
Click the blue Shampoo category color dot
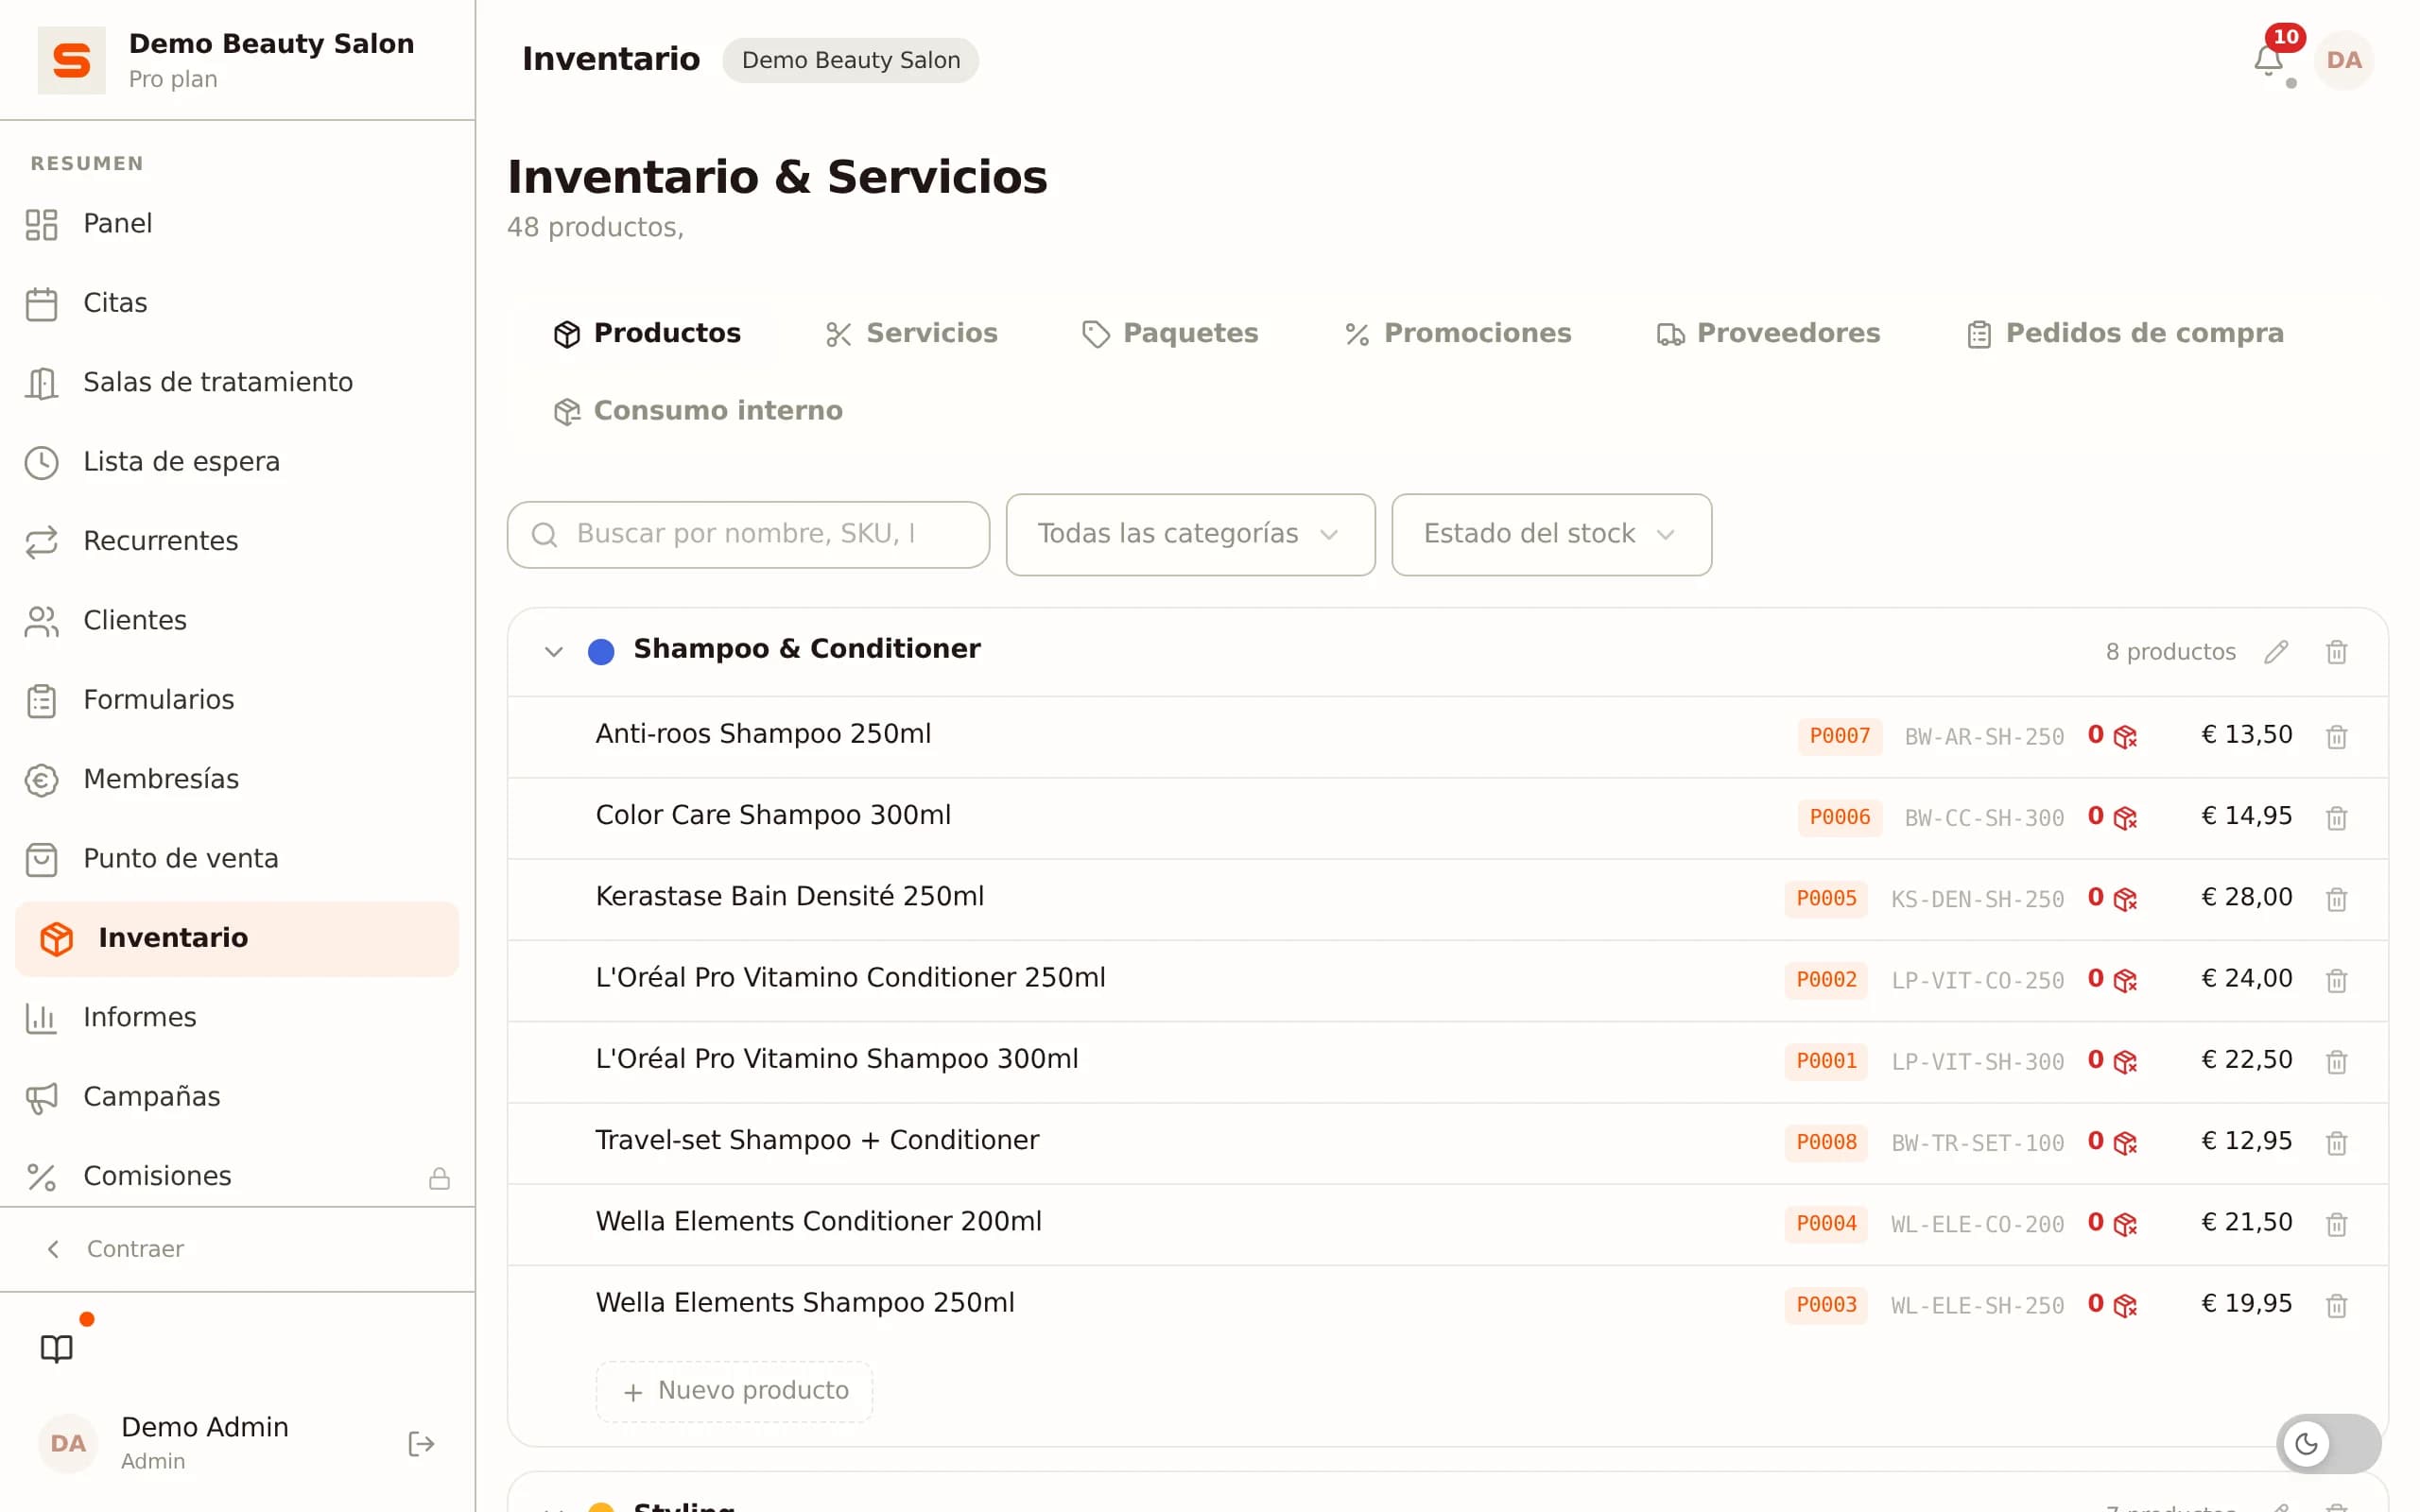pos(601,652)
